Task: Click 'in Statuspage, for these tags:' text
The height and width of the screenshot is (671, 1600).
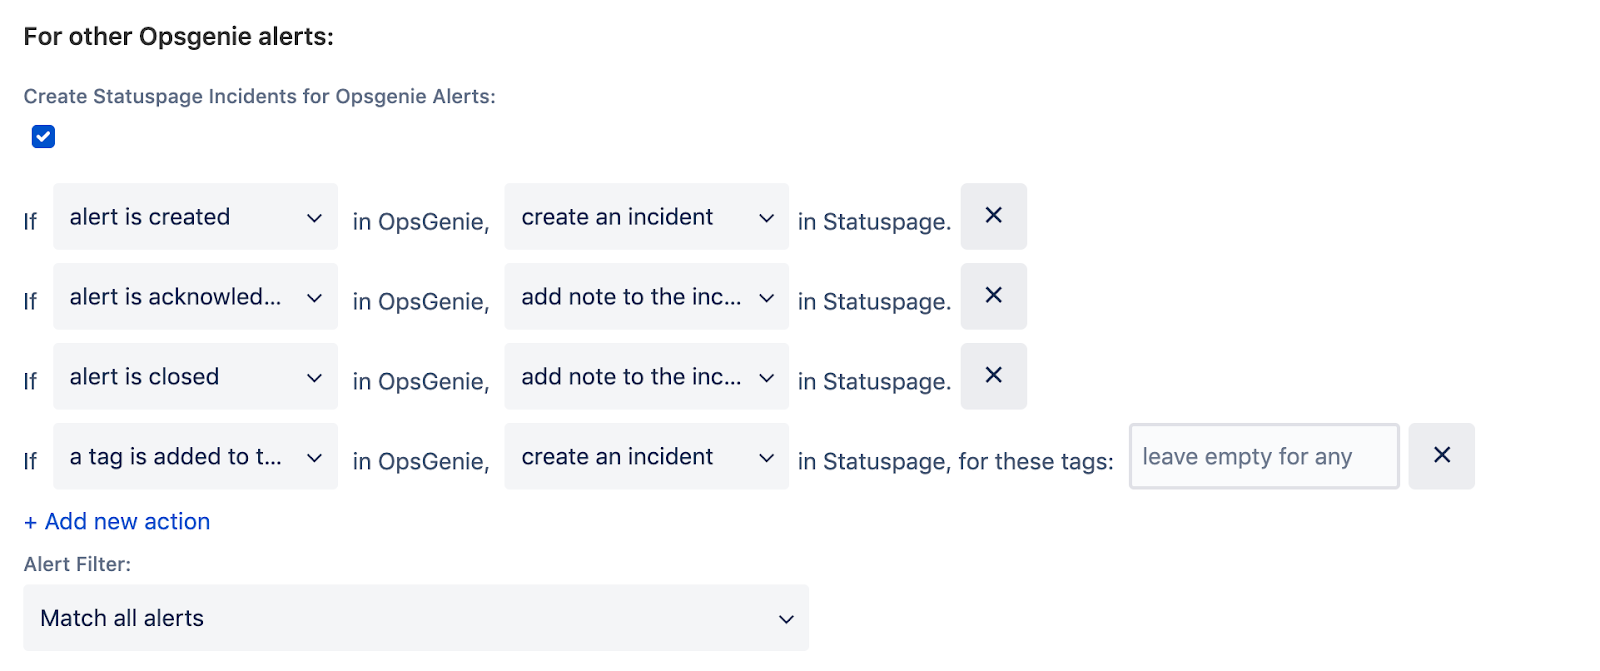Action: tap(955, 462)
